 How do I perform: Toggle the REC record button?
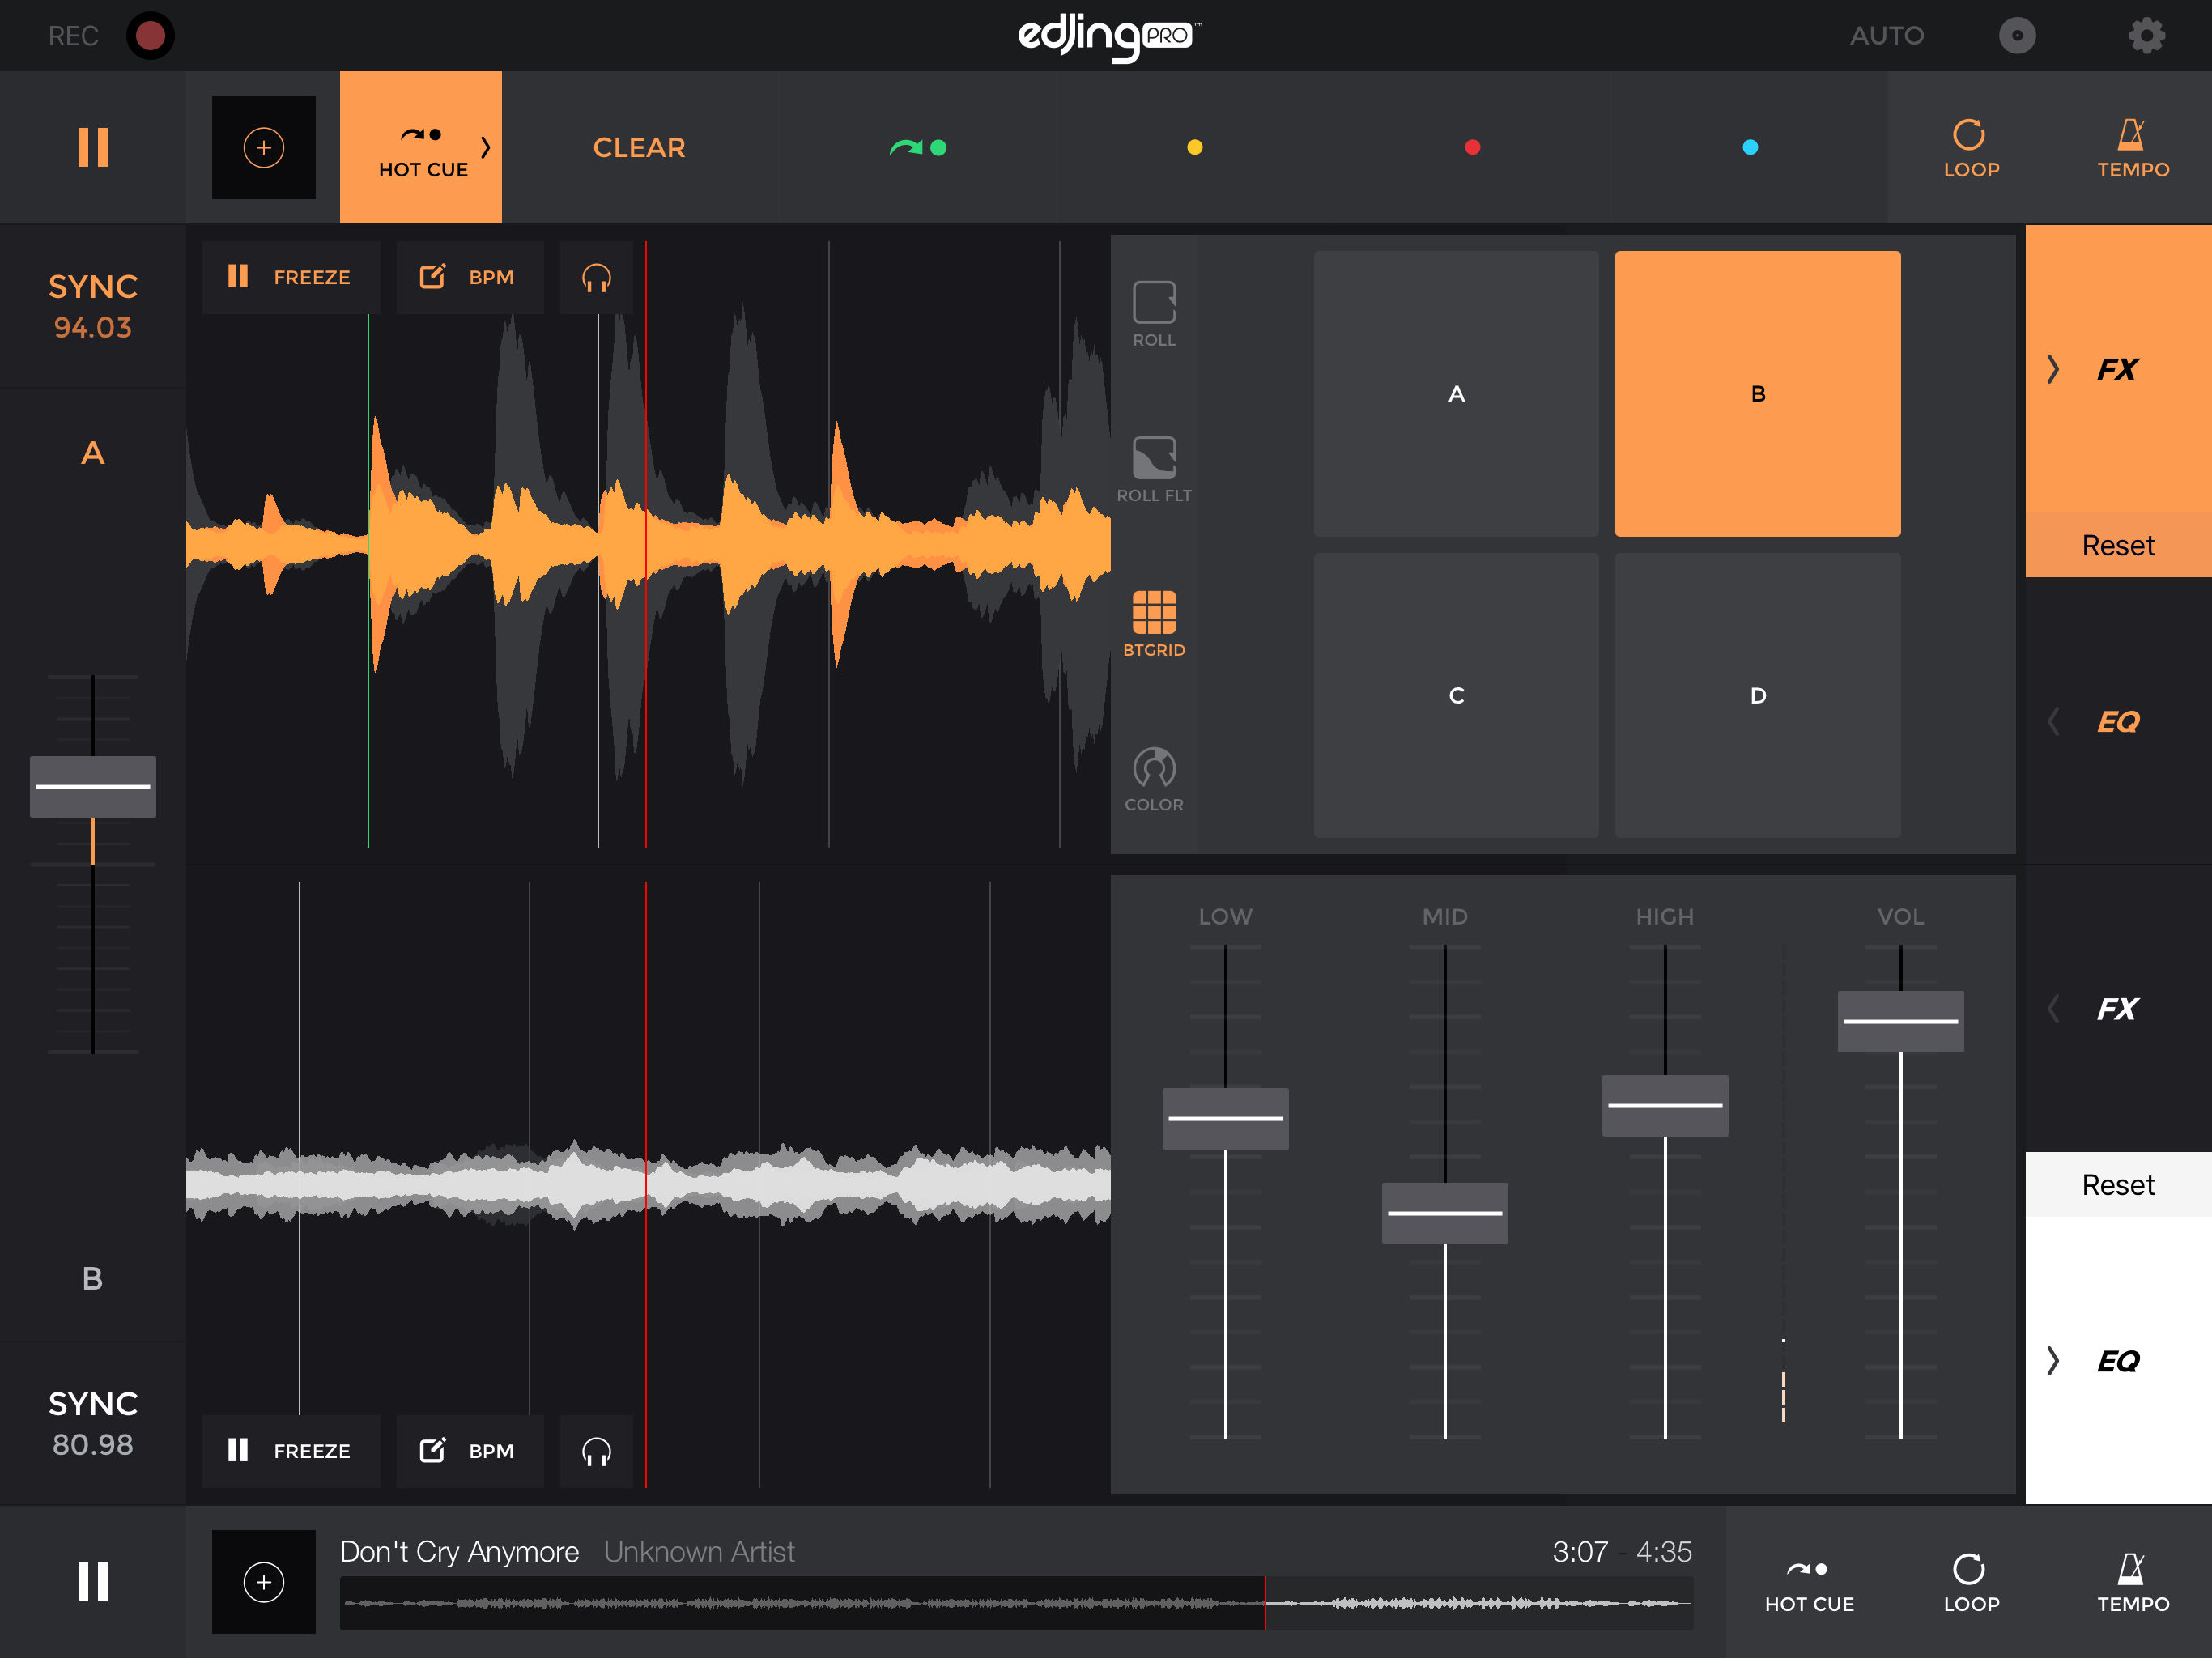coord(150,36)
